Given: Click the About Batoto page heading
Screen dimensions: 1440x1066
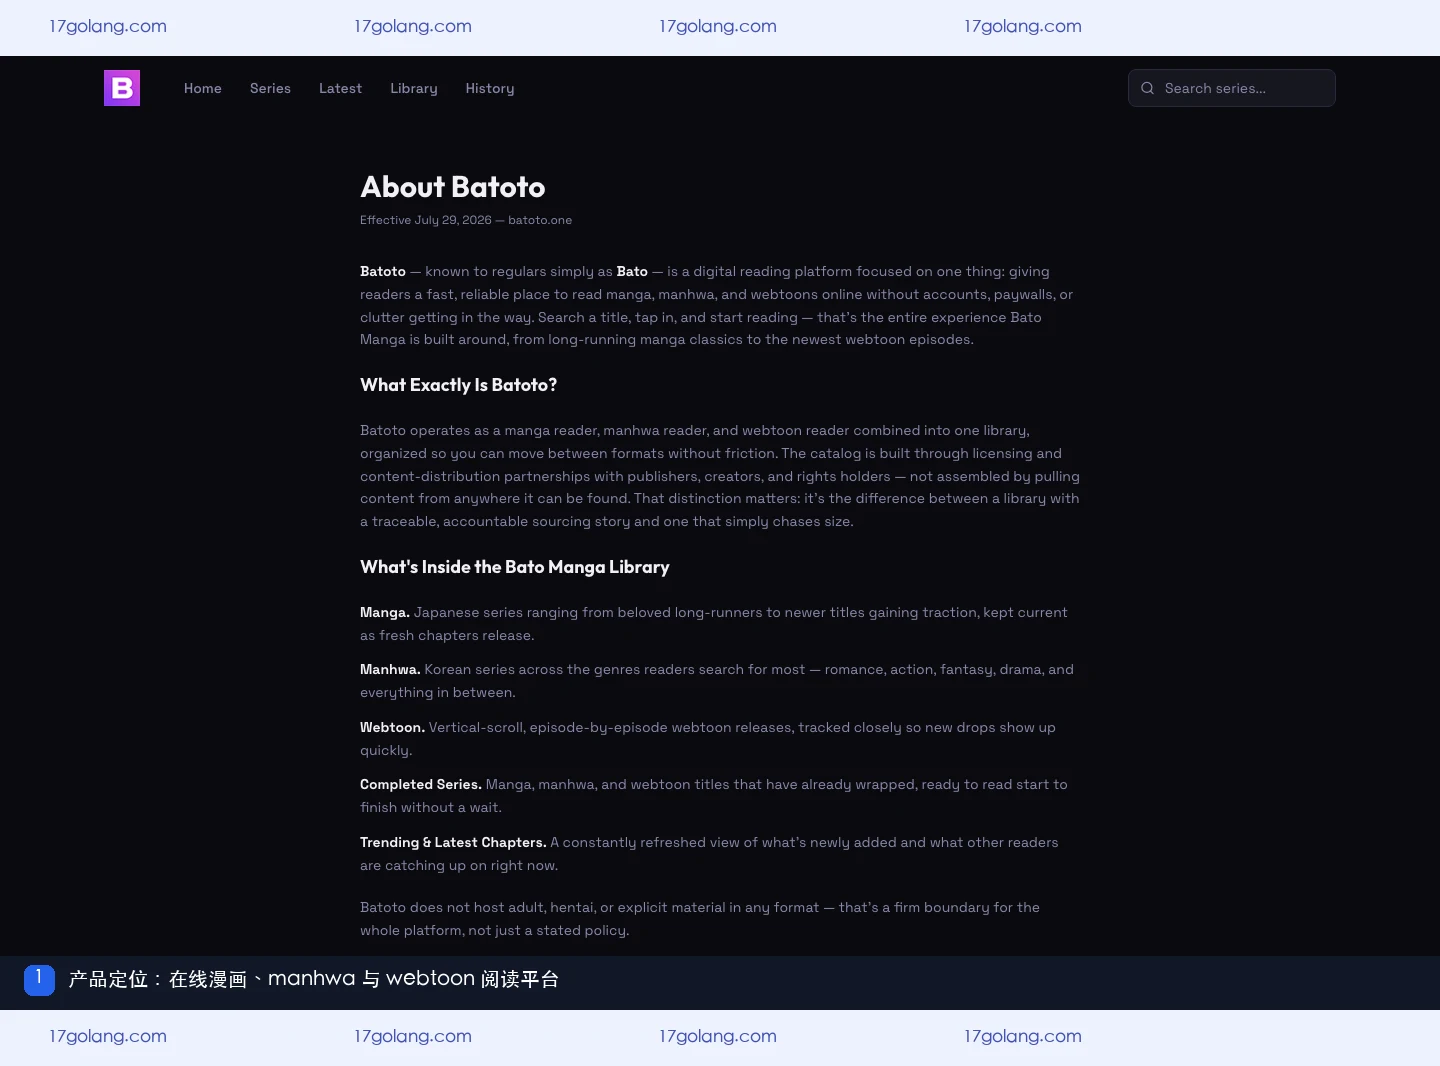Looking at the screenshot, I should 453,187.
